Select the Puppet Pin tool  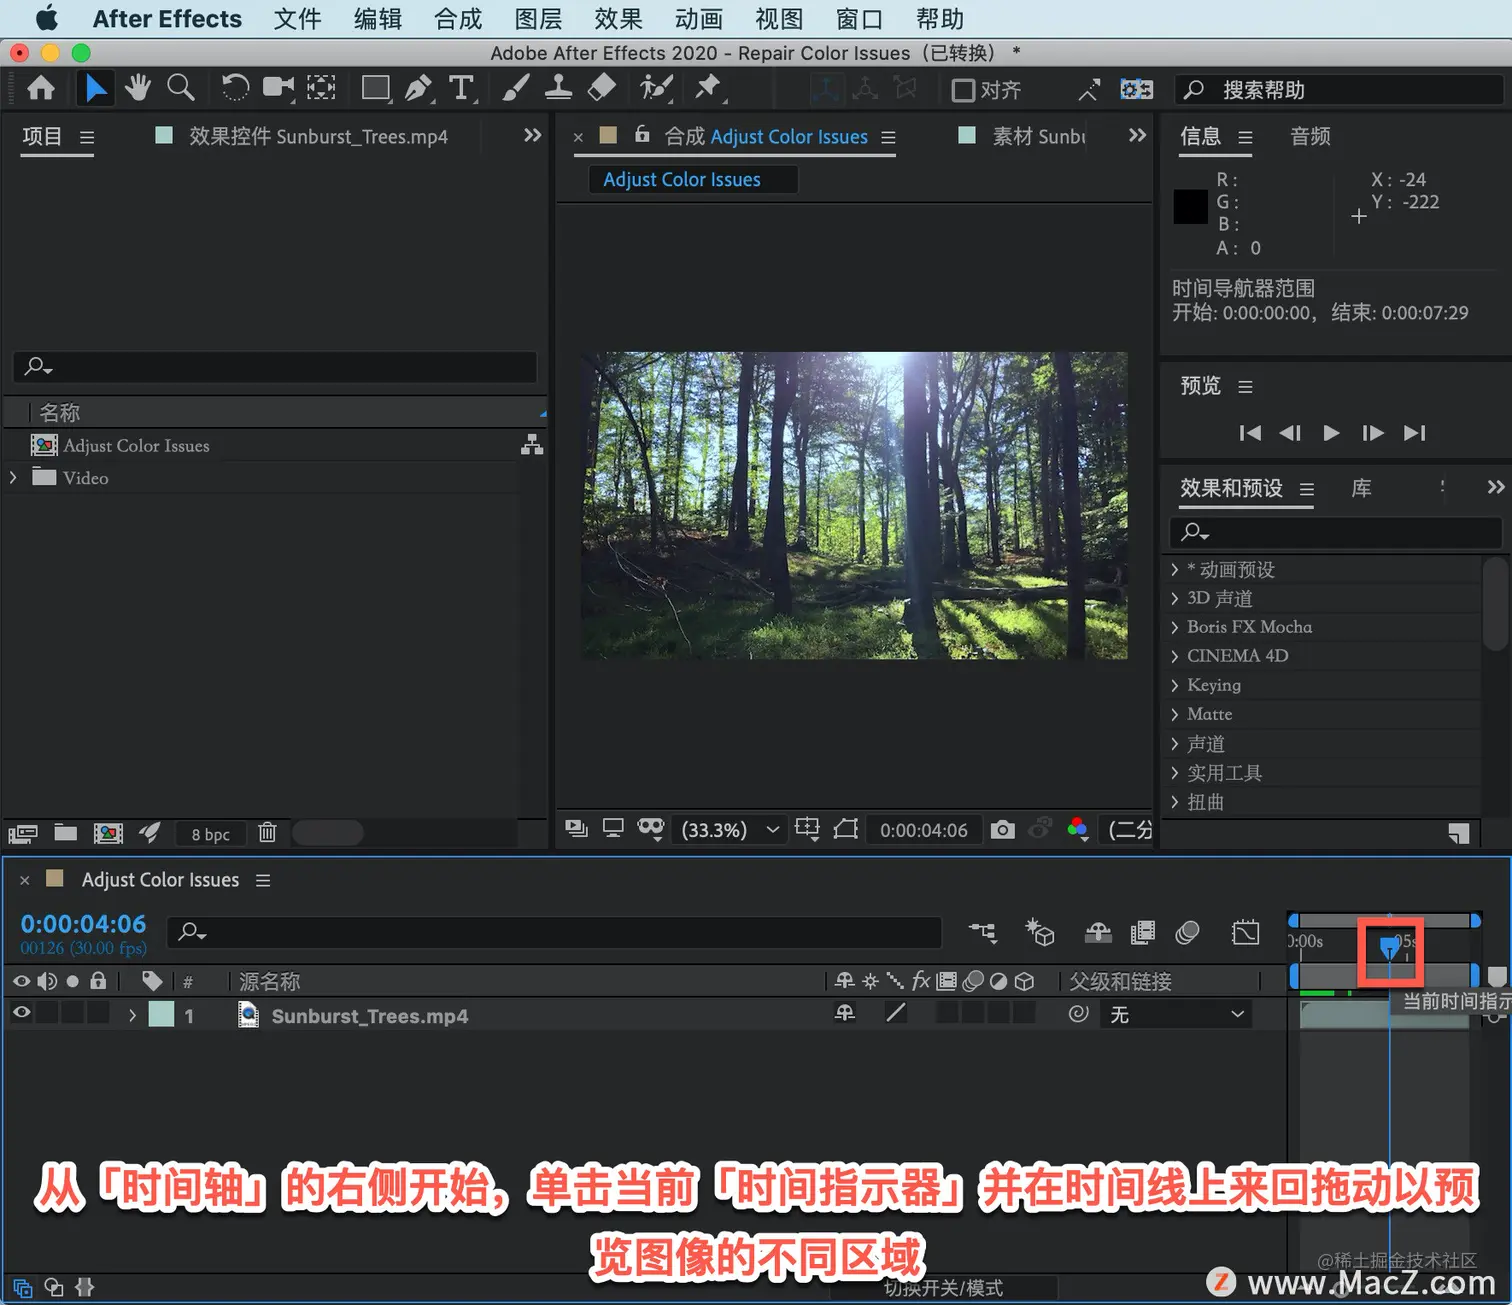(x=708, y=88)
